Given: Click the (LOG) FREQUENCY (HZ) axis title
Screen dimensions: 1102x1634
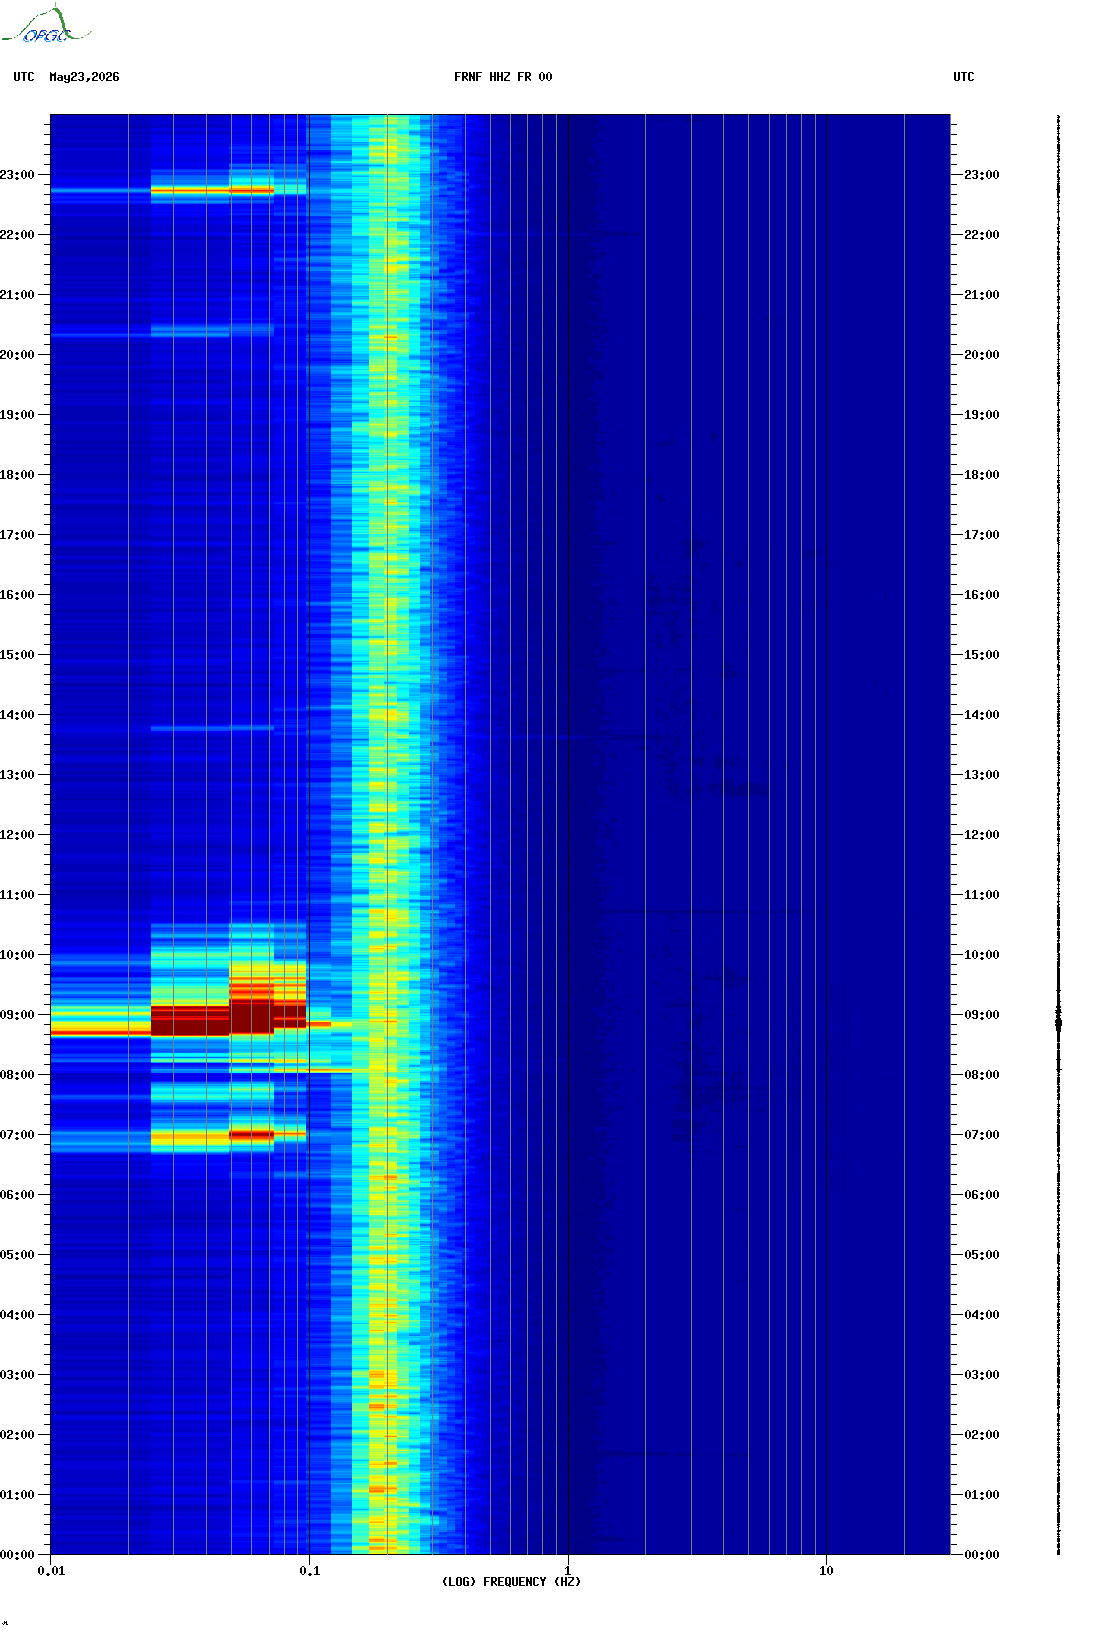Looking at the screenshot, I should 511,1582.
